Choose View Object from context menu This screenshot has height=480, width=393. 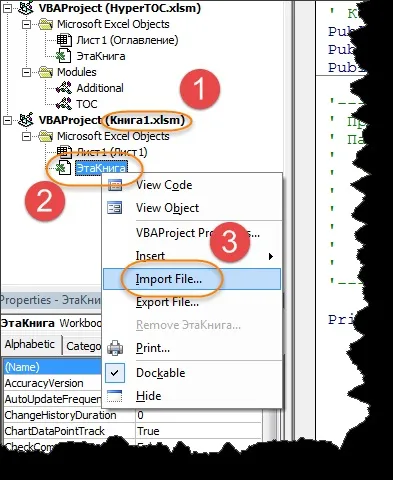tap(192, 208)
